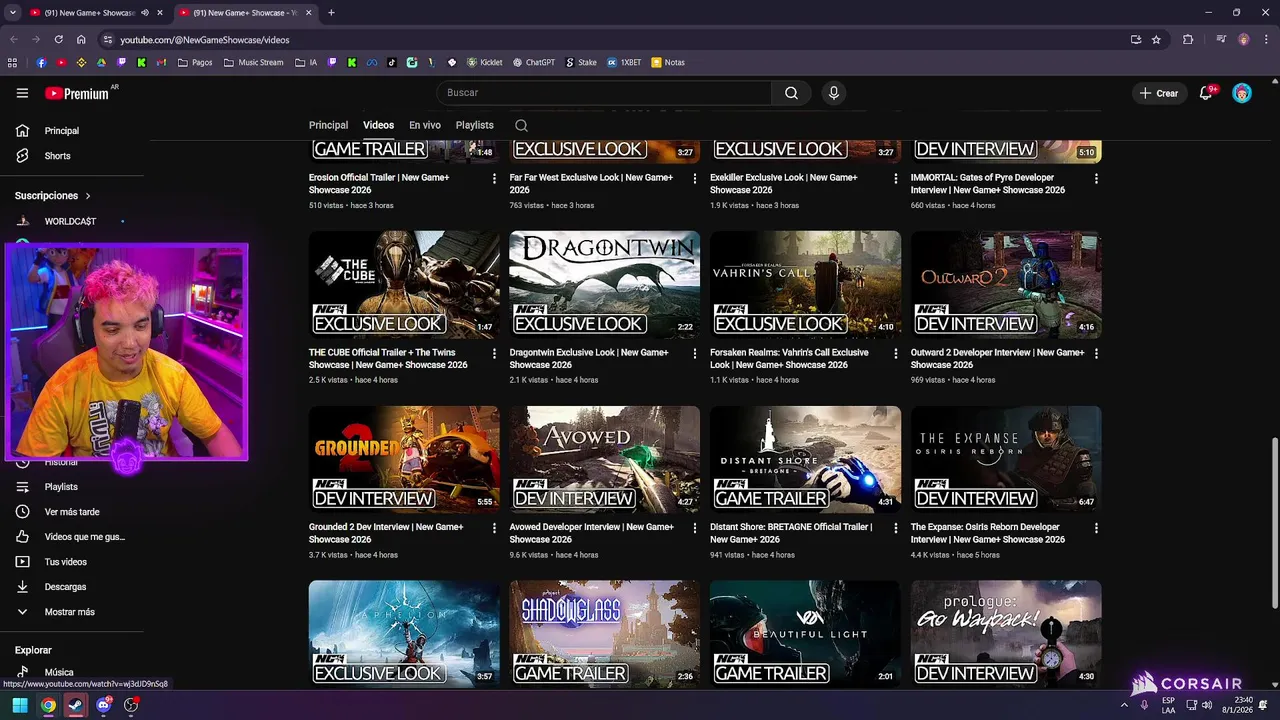Switch to the Principal channel tab
1280x720 pixels.
[328, 125]
